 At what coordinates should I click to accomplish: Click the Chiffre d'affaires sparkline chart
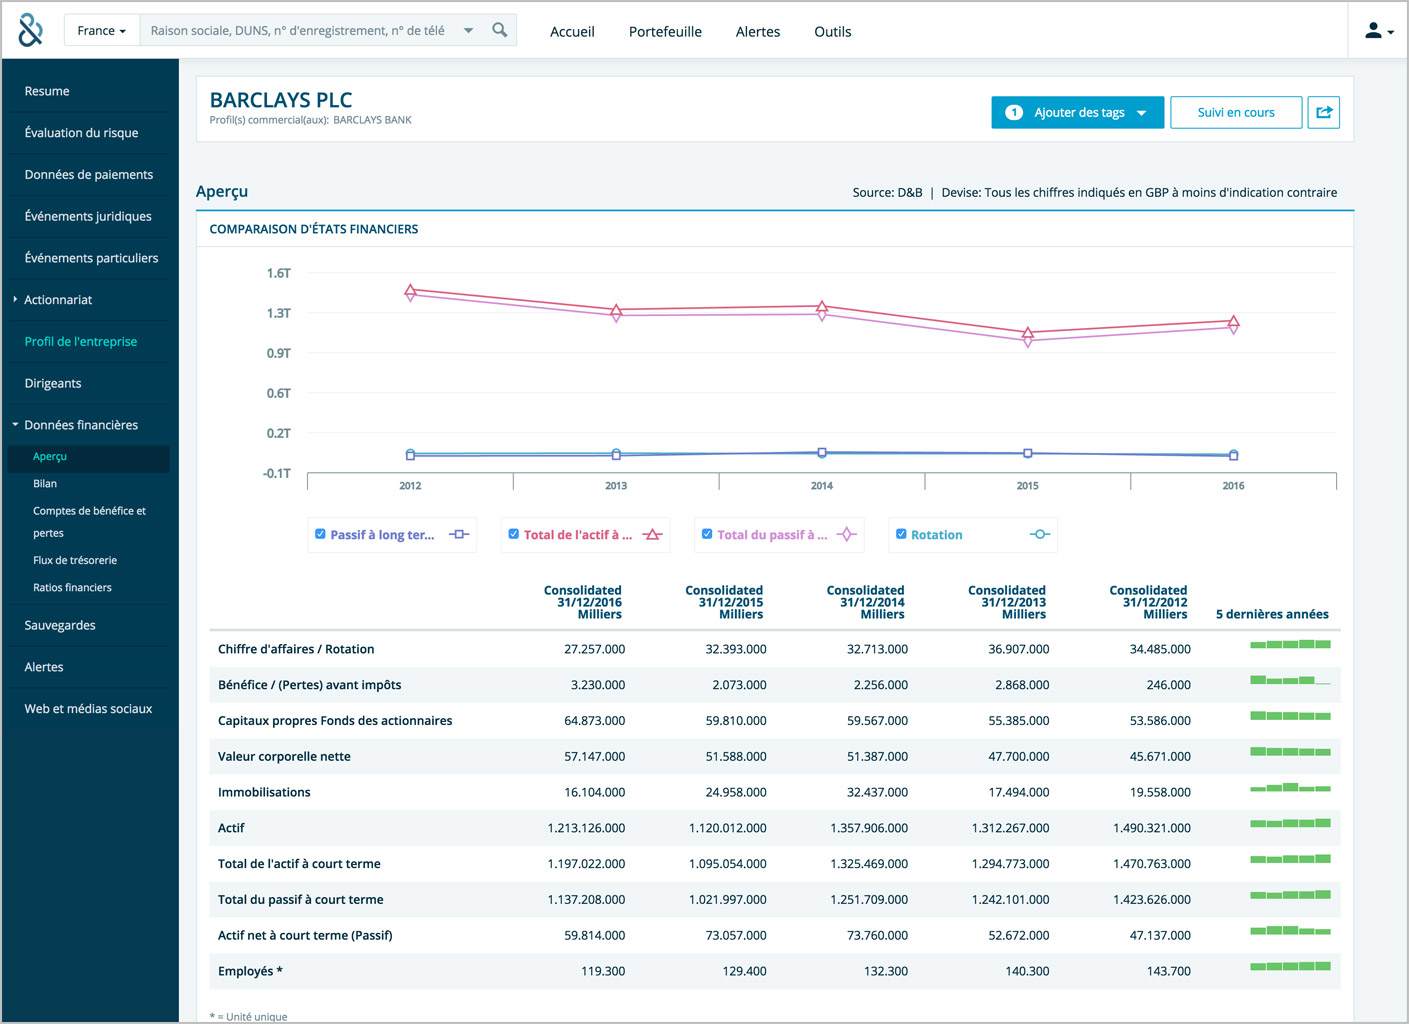(1290, 645)
